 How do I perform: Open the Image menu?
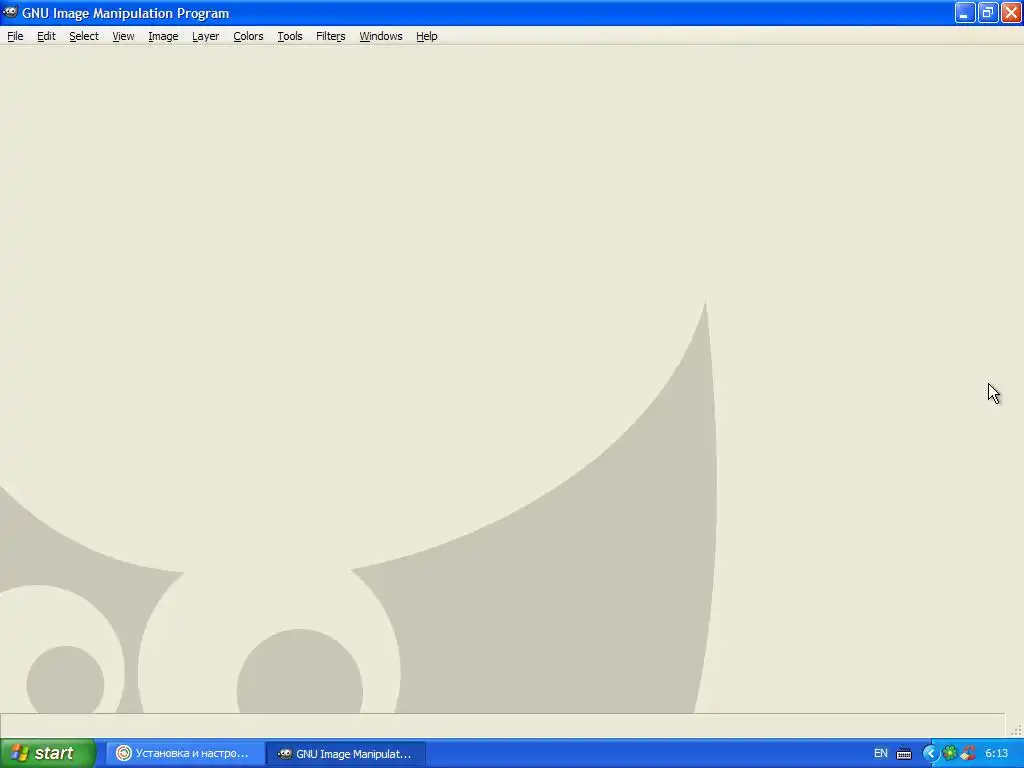163,37
